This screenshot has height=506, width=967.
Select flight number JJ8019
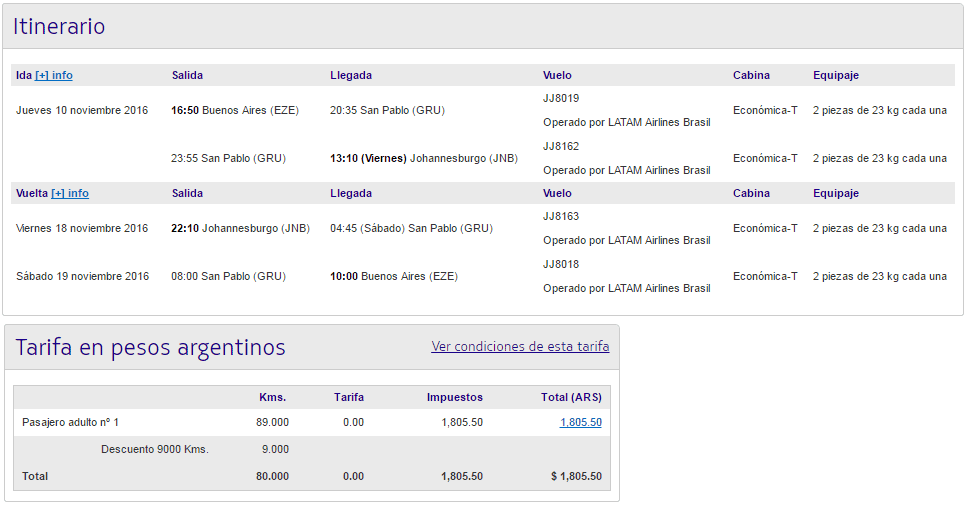(561, 98)
